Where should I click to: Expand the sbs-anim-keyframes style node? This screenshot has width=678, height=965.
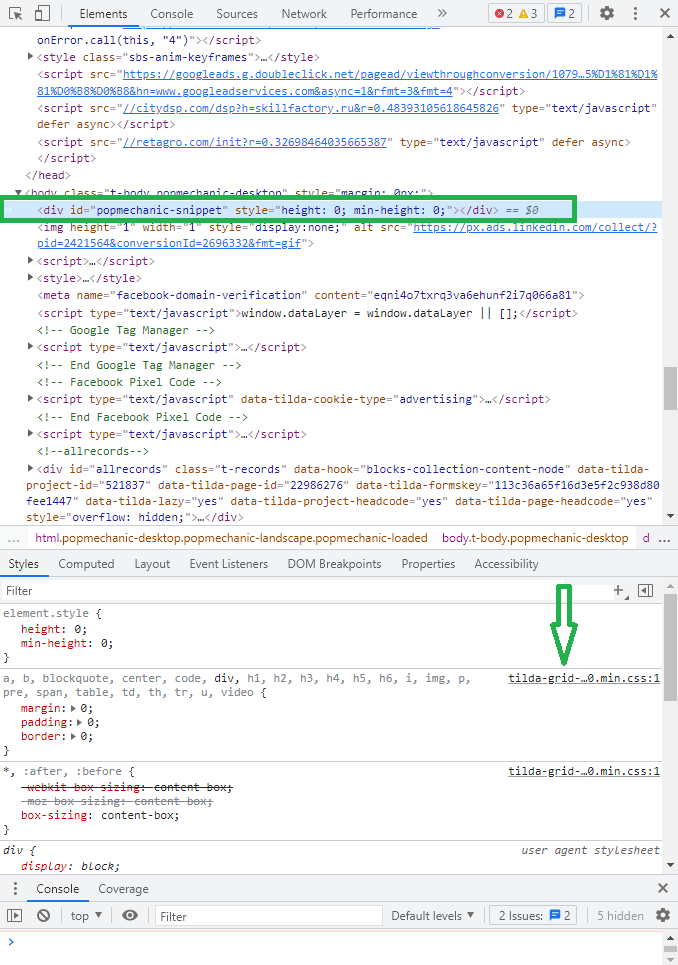tap(30, 57)
